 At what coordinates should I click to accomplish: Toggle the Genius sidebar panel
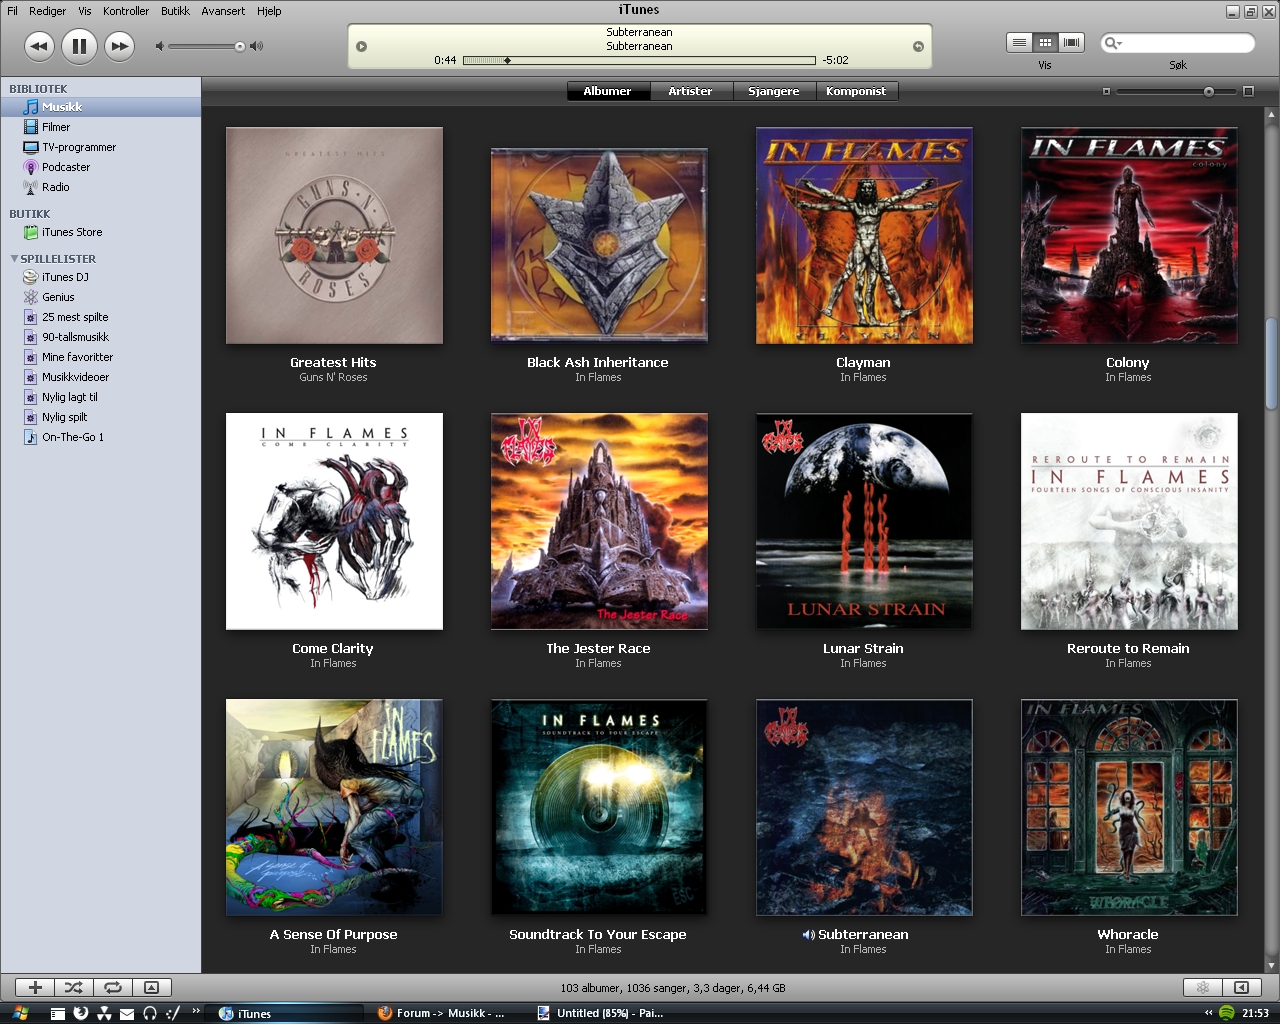coord(1242,987)
